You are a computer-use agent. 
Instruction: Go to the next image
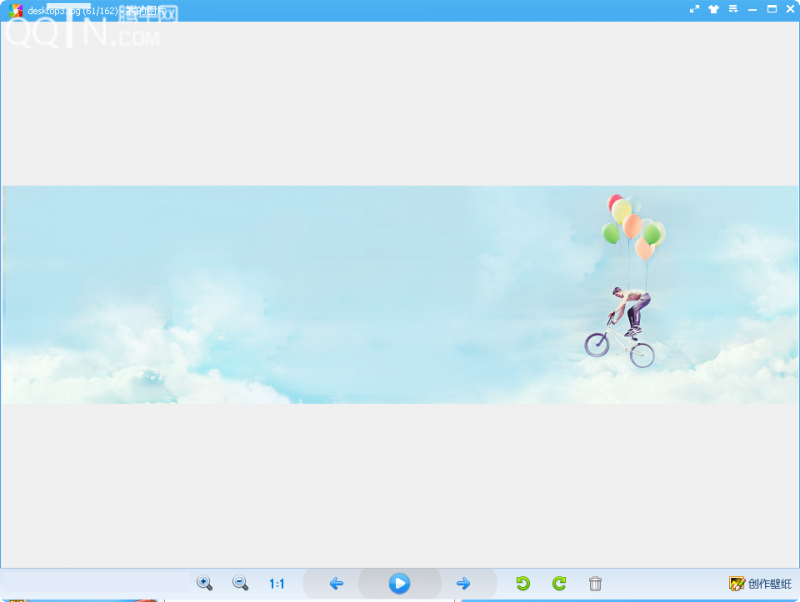coord(463,583)
